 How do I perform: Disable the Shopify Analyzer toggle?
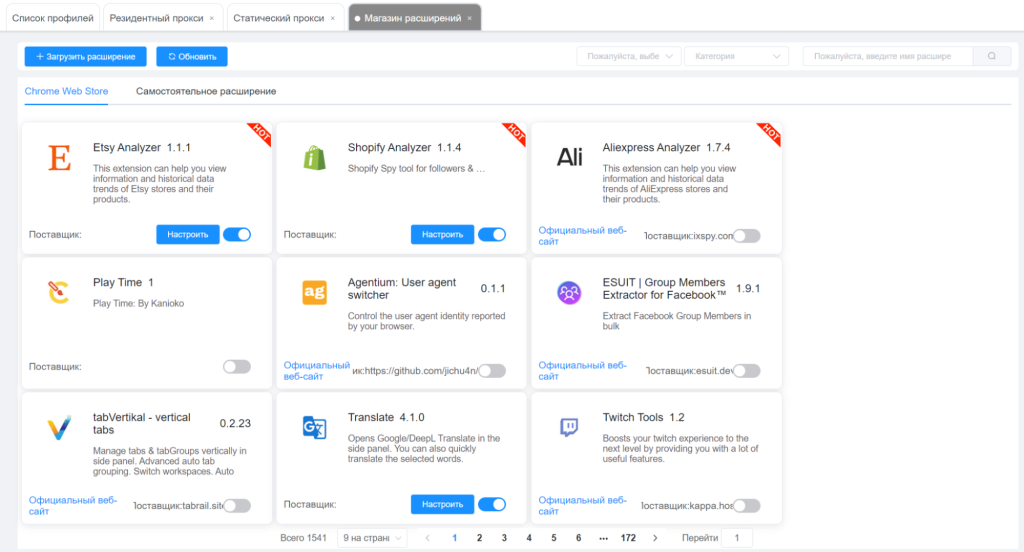click(492, 235)
